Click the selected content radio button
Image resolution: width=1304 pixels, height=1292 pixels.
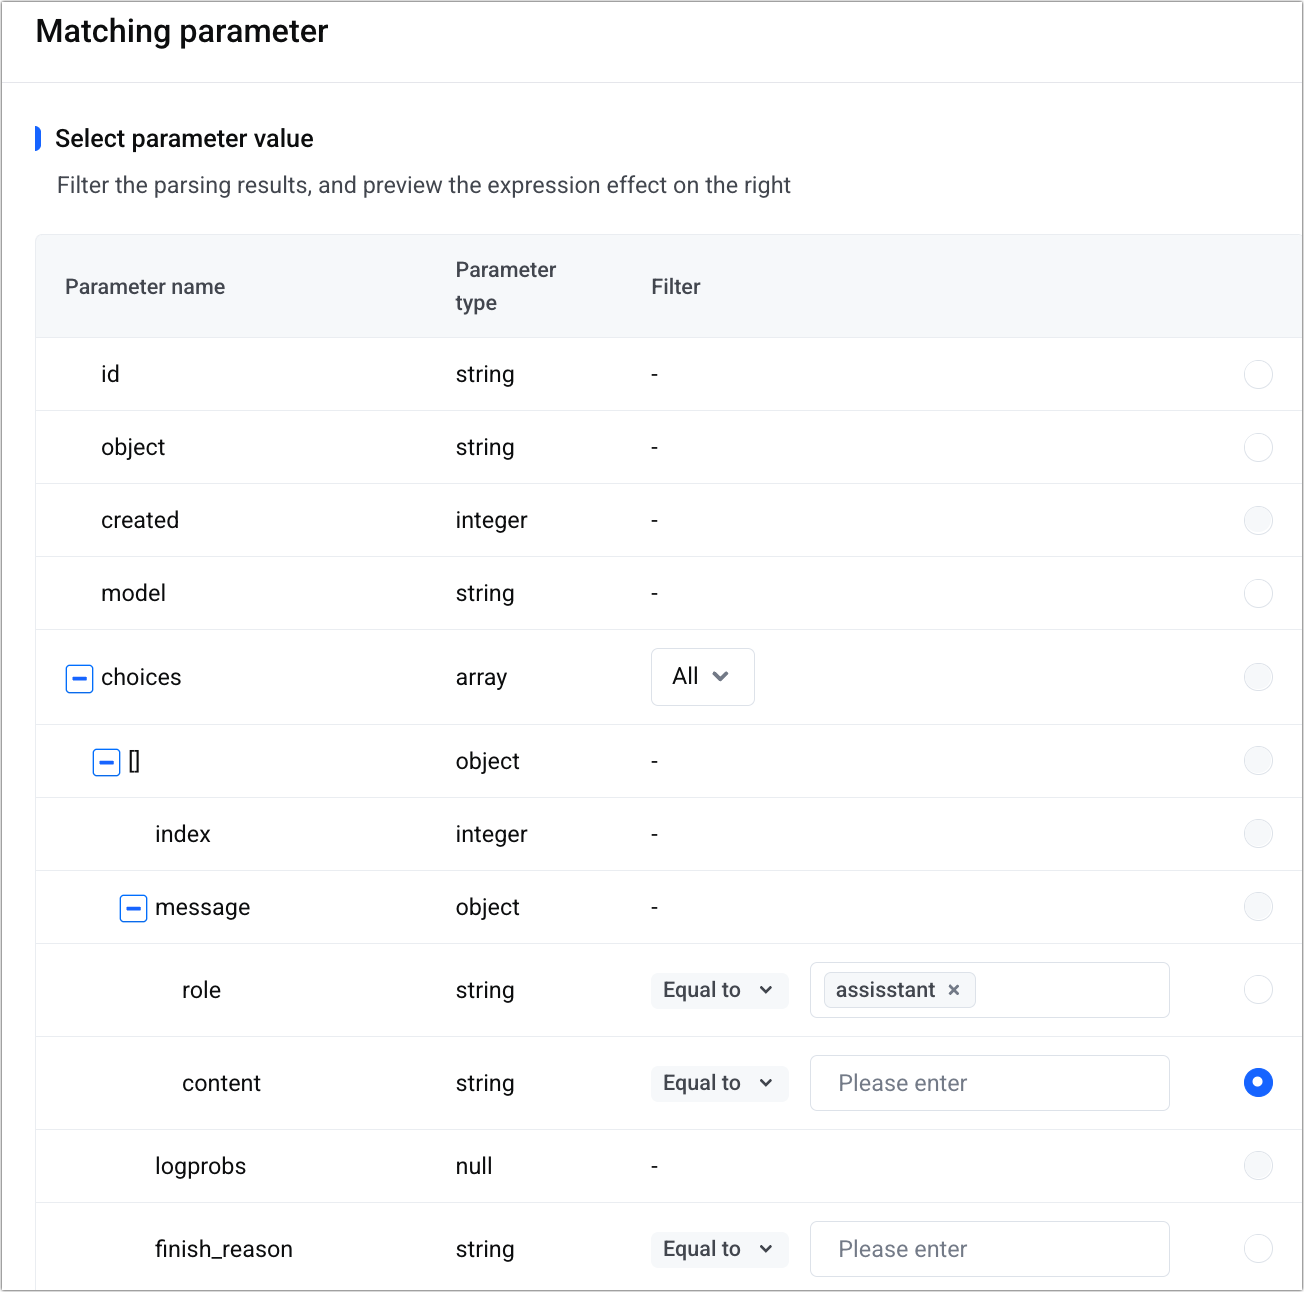click(1258, 1083)
